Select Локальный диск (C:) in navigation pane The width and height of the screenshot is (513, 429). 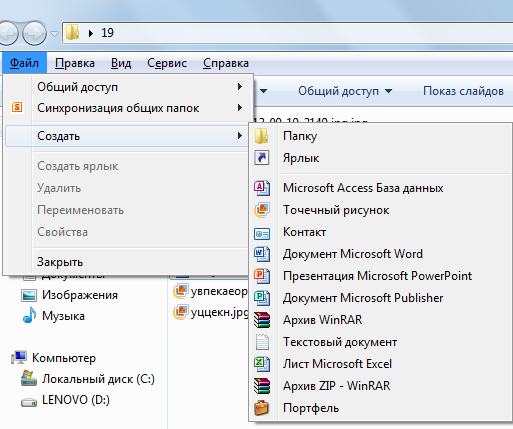(98, 379)
